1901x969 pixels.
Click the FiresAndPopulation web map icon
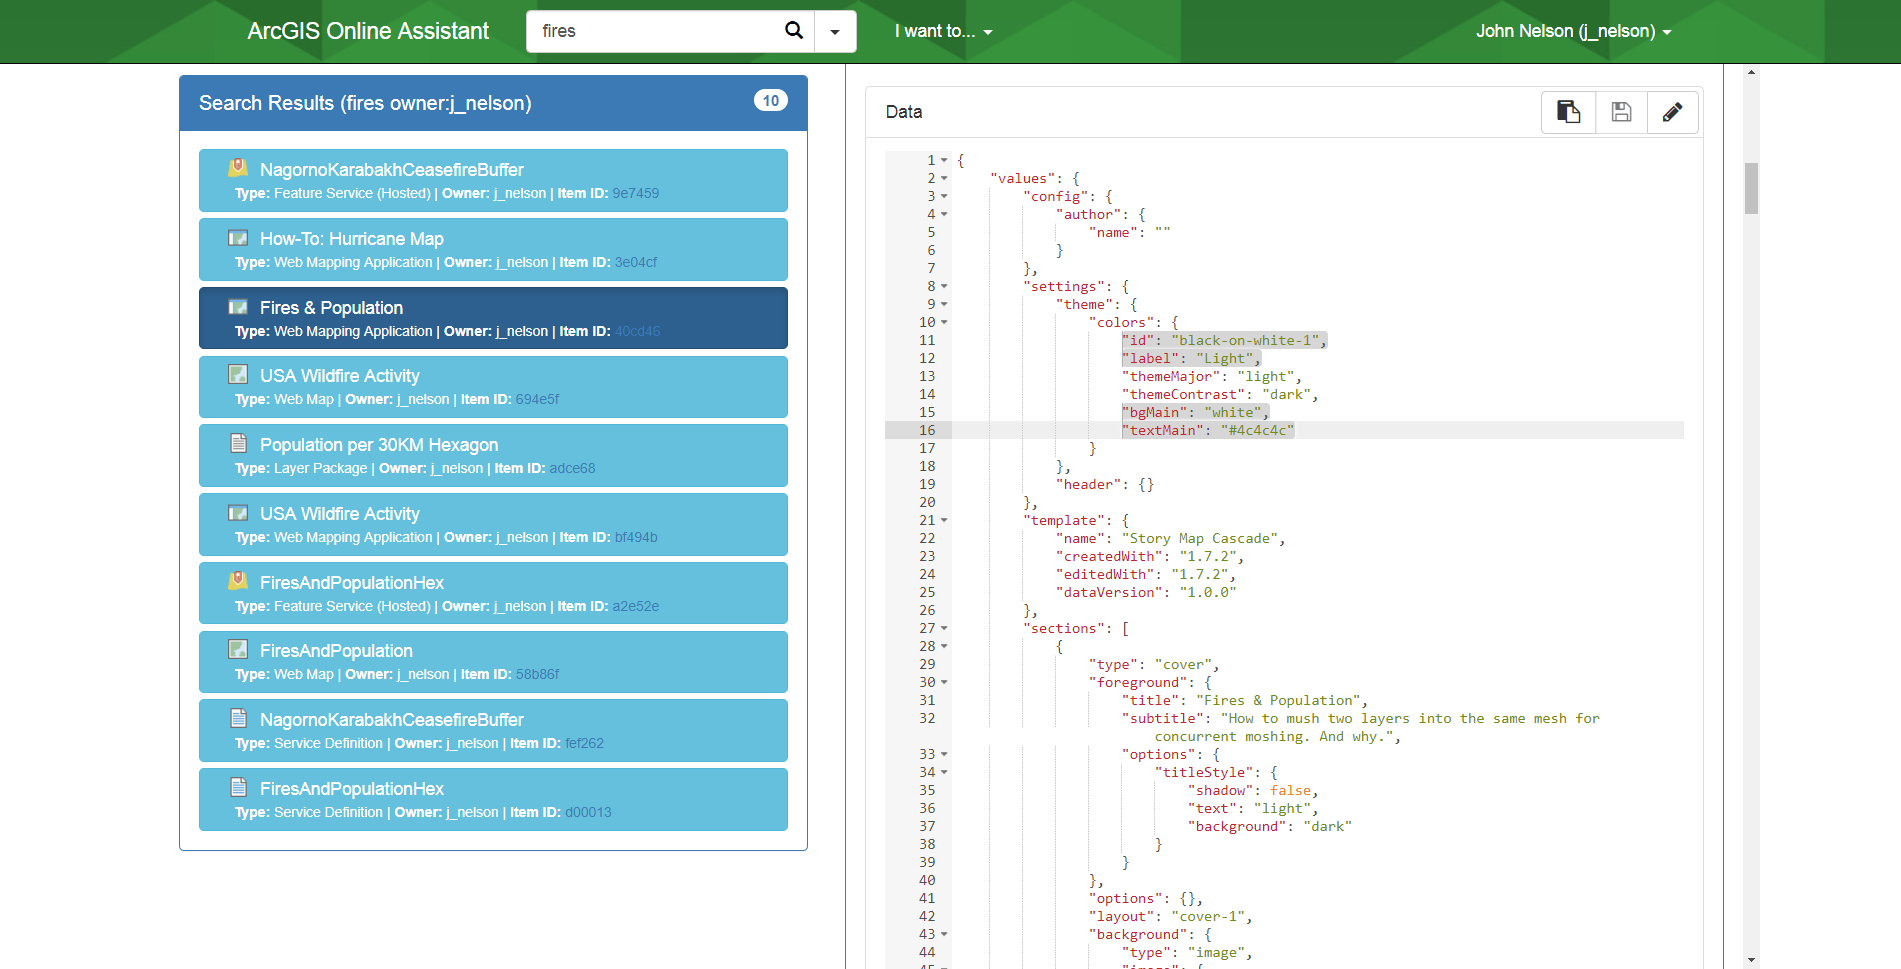(238, 649)
